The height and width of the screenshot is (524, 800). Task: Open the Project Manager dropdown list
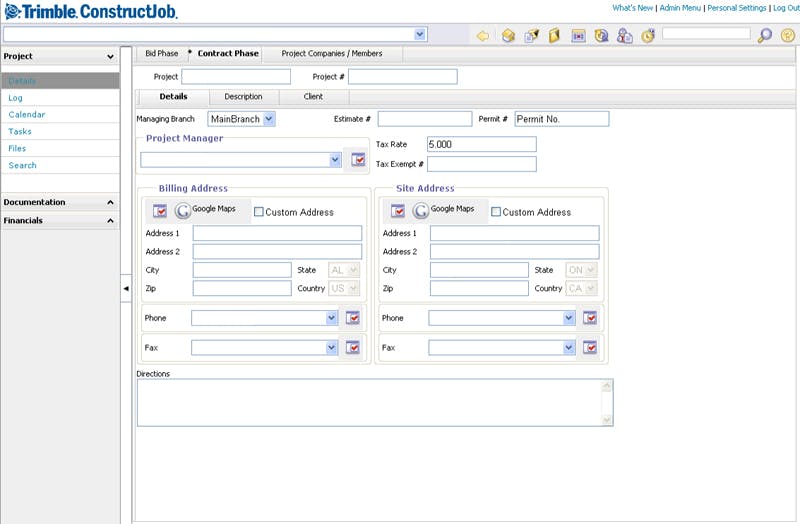point(335,159)
